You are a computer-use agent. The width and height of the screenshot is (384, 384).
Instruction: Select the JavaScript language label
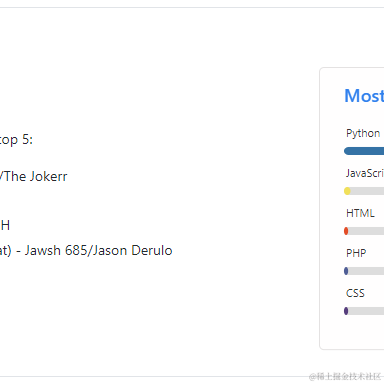click(365, 173)
